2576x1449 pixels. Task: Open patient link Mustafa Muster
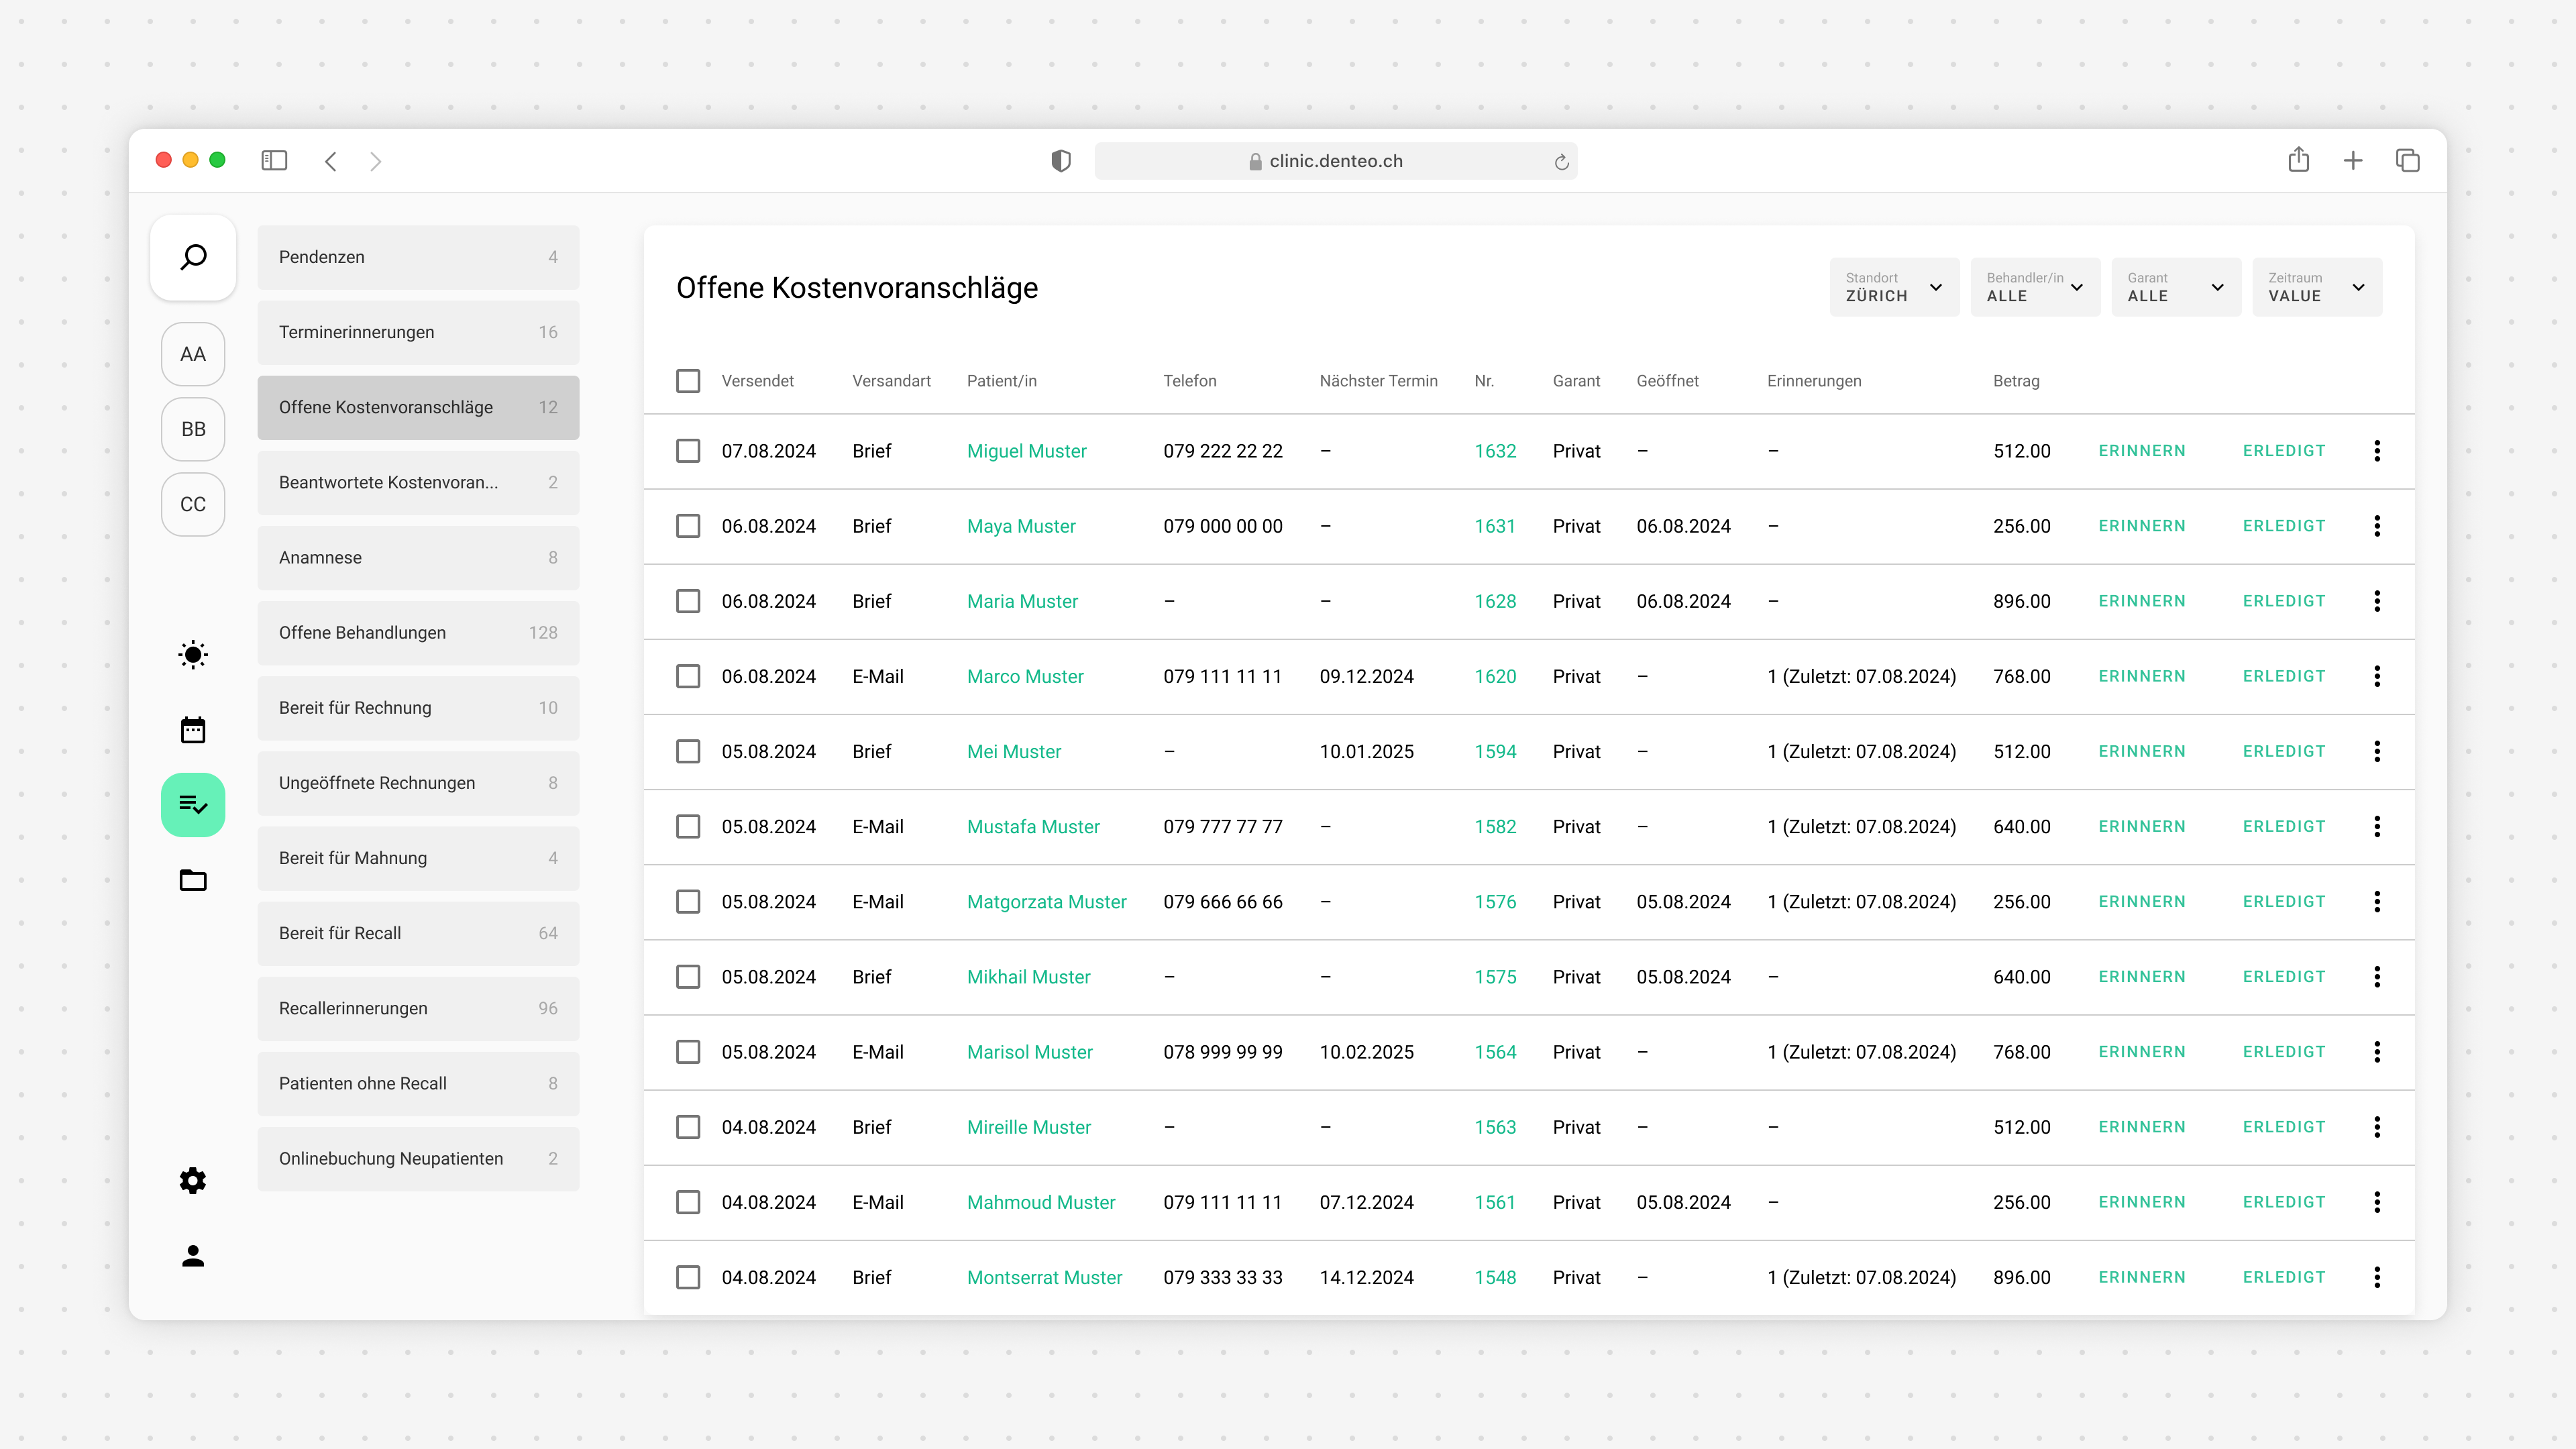pos(1033,827)
